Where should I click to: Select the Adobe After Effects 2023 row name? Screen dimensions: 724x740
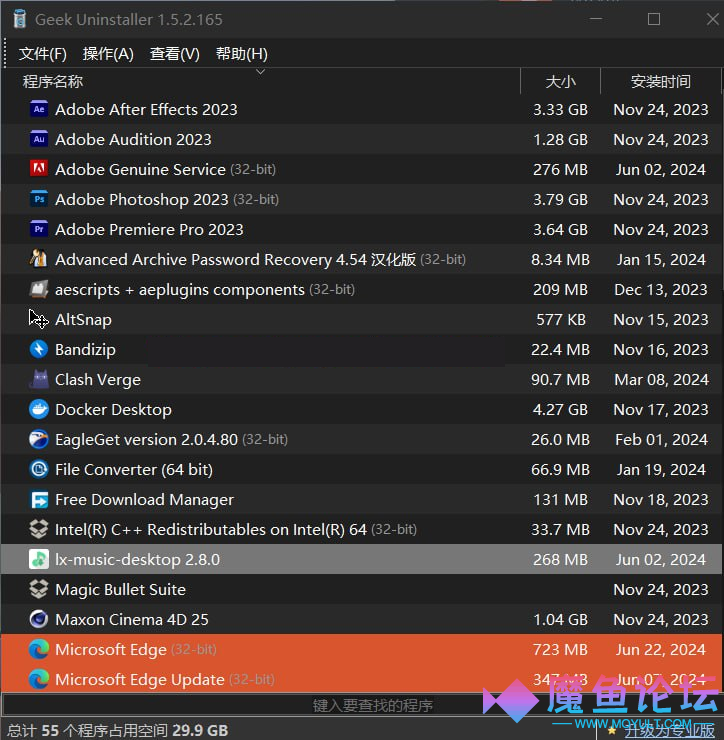point(146,109)
